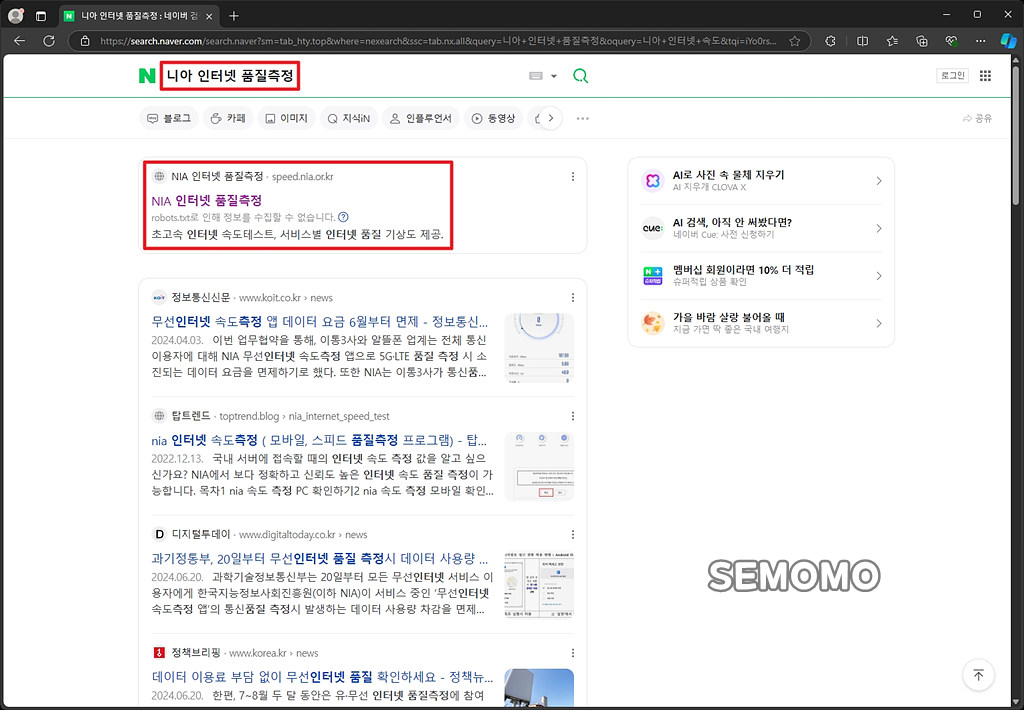Open 데이터 이용료 부담 없이 article link
1024x710 pixels.
point(322,677)
